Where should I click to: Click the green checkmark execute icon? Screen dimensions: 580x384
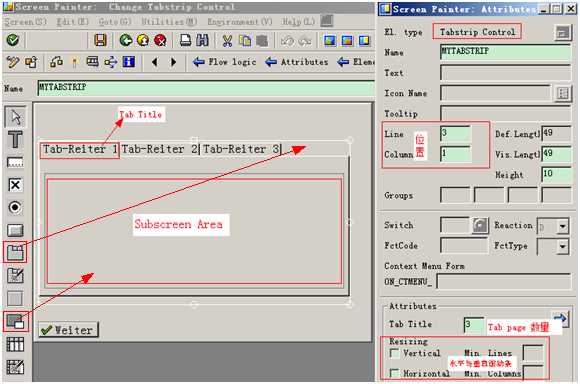[13, 40]
